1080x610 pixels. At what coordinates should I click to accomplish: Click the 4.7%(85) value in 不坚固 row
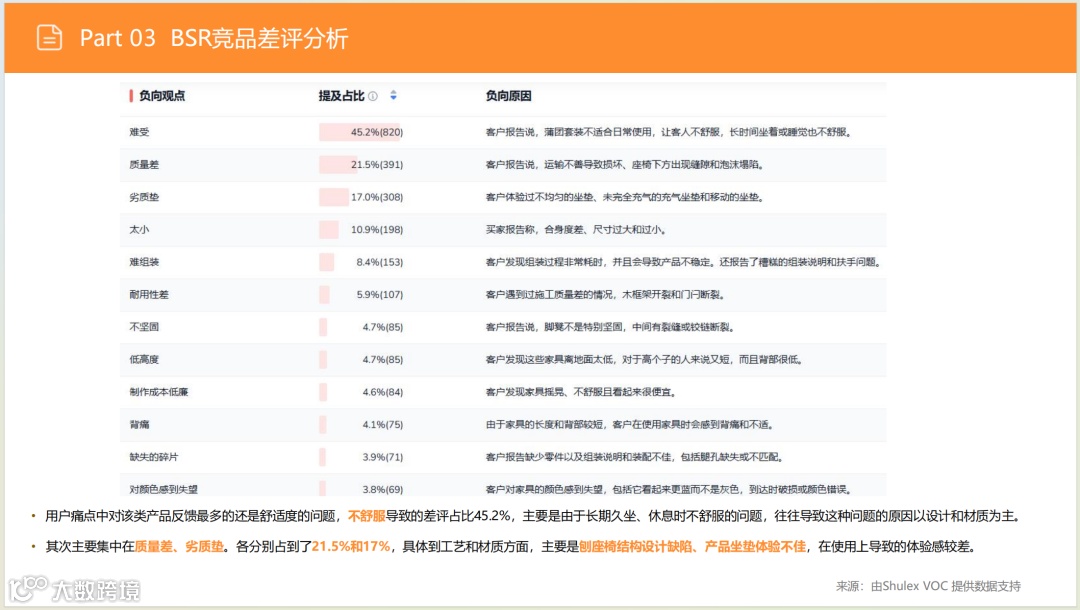(383, 327)
